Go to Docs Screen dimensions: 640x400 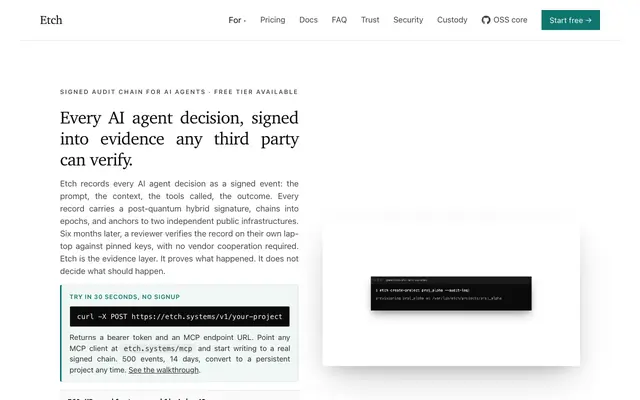[308, 20]
